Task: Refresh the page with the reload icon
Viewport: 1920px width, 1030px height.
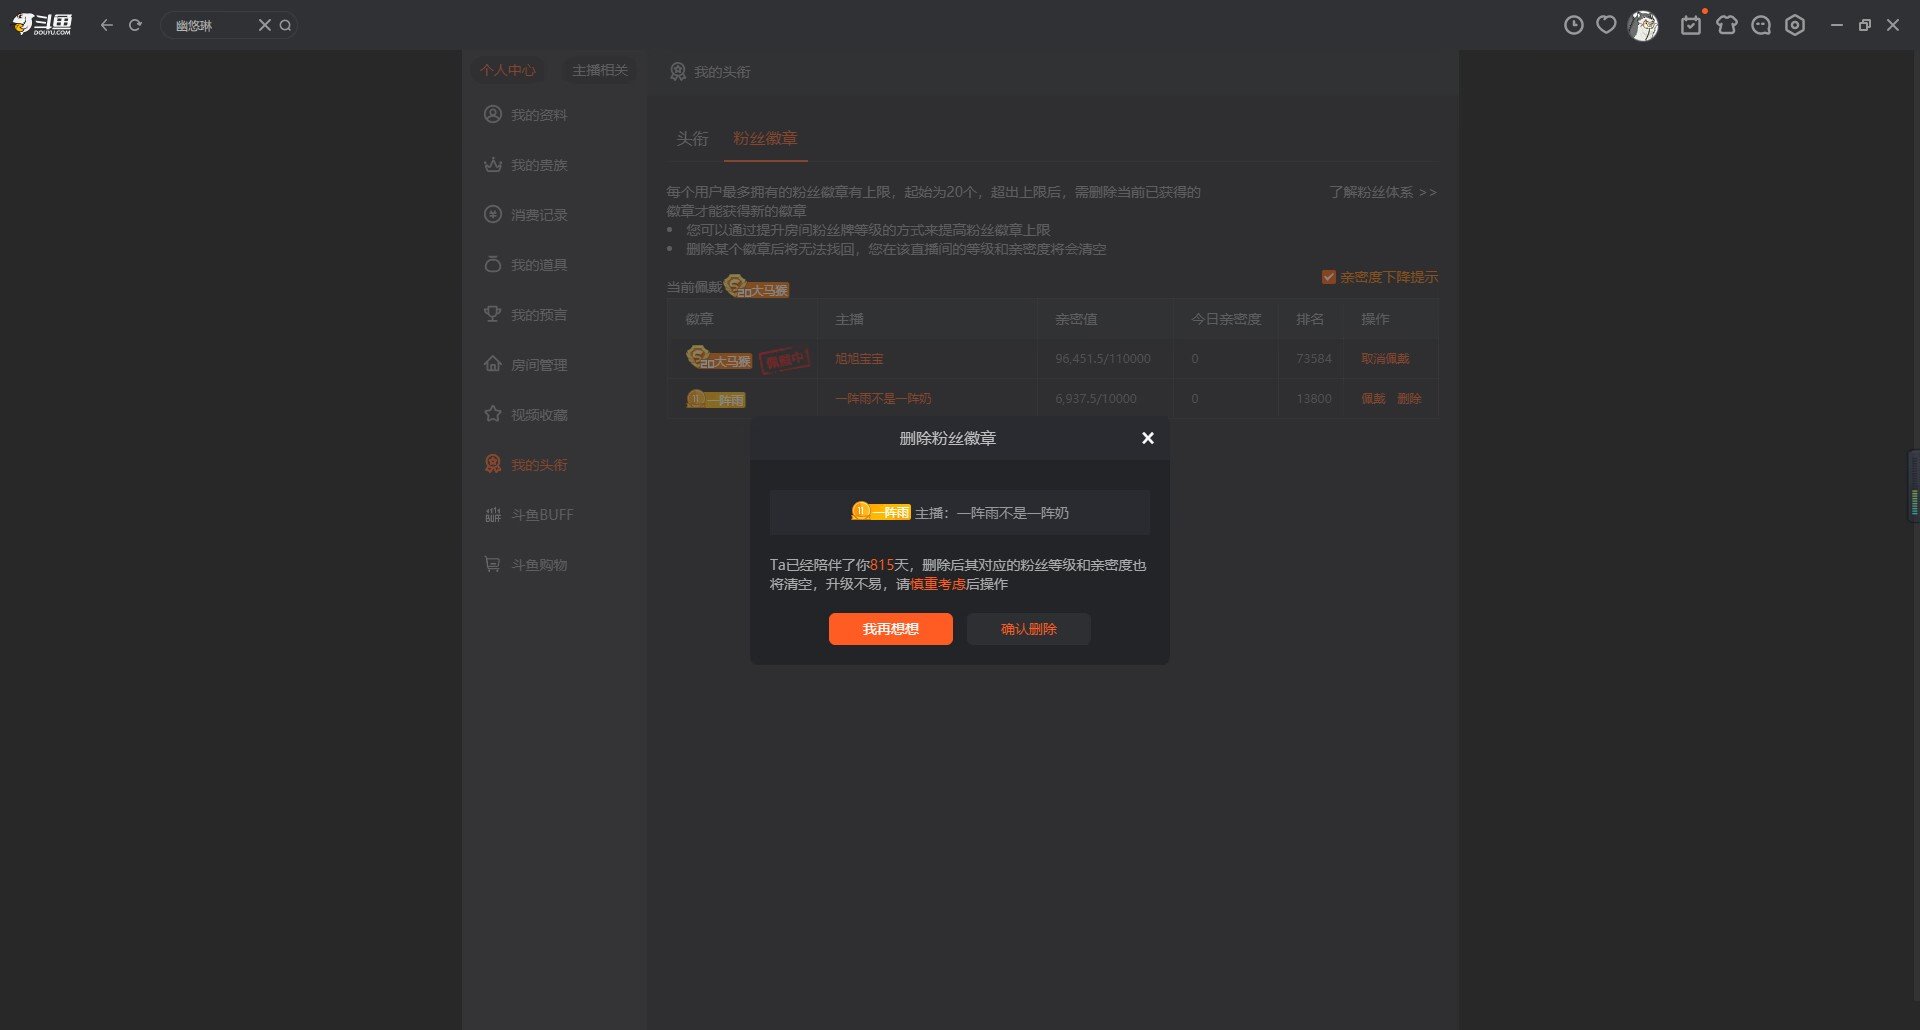Action: click(x=135, y=25)
